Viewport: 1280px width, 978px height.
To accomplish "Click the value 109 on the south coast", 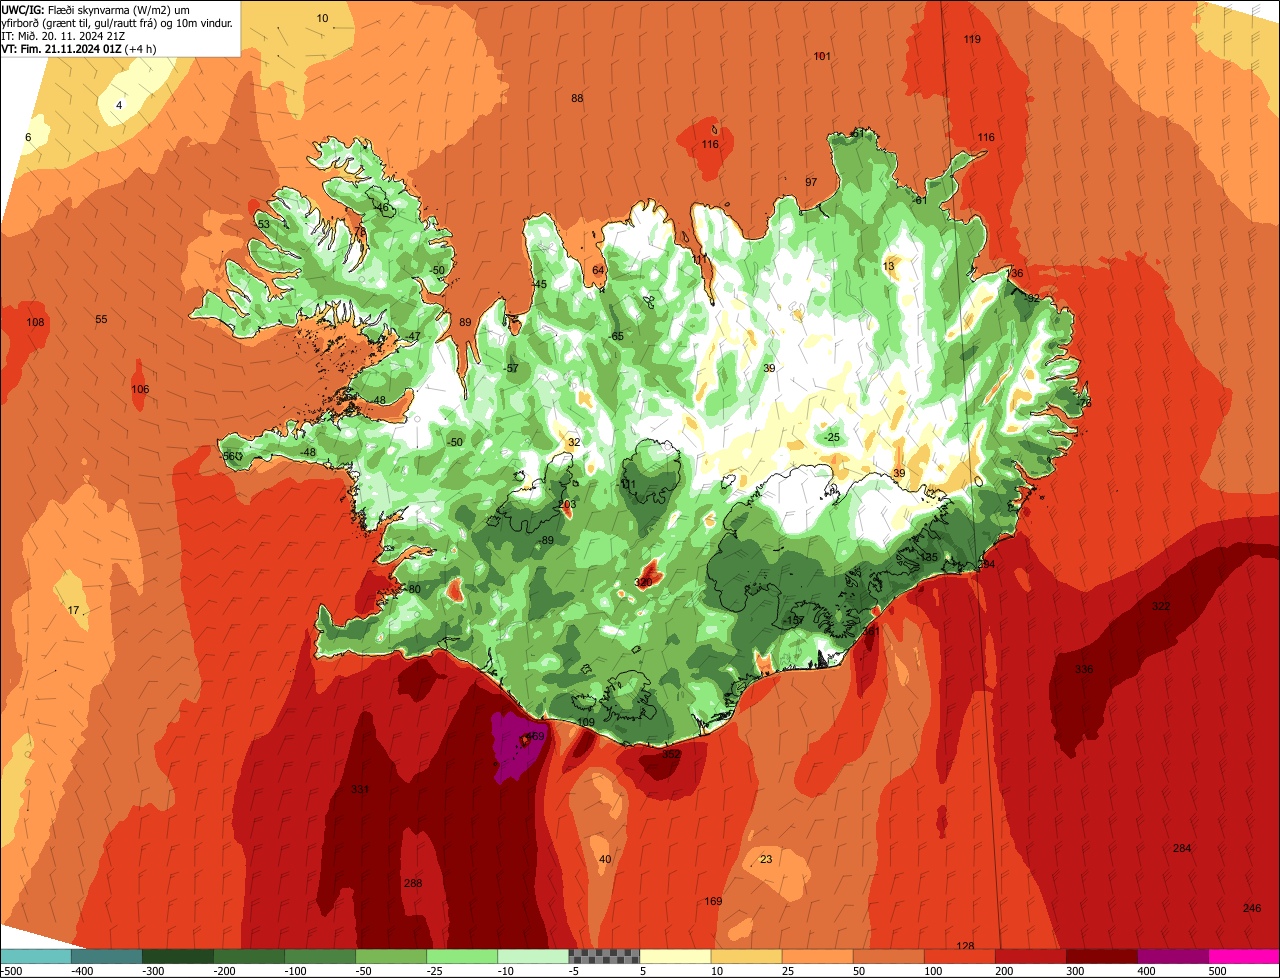I will coord(586,722).
